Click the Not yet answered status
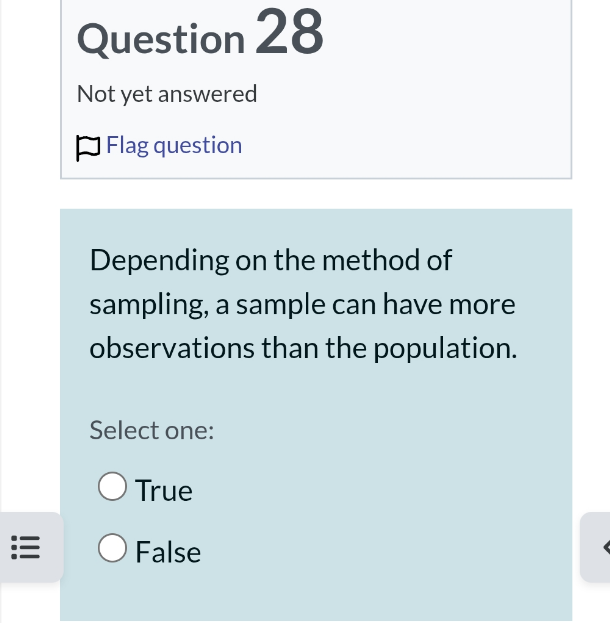 167,94
